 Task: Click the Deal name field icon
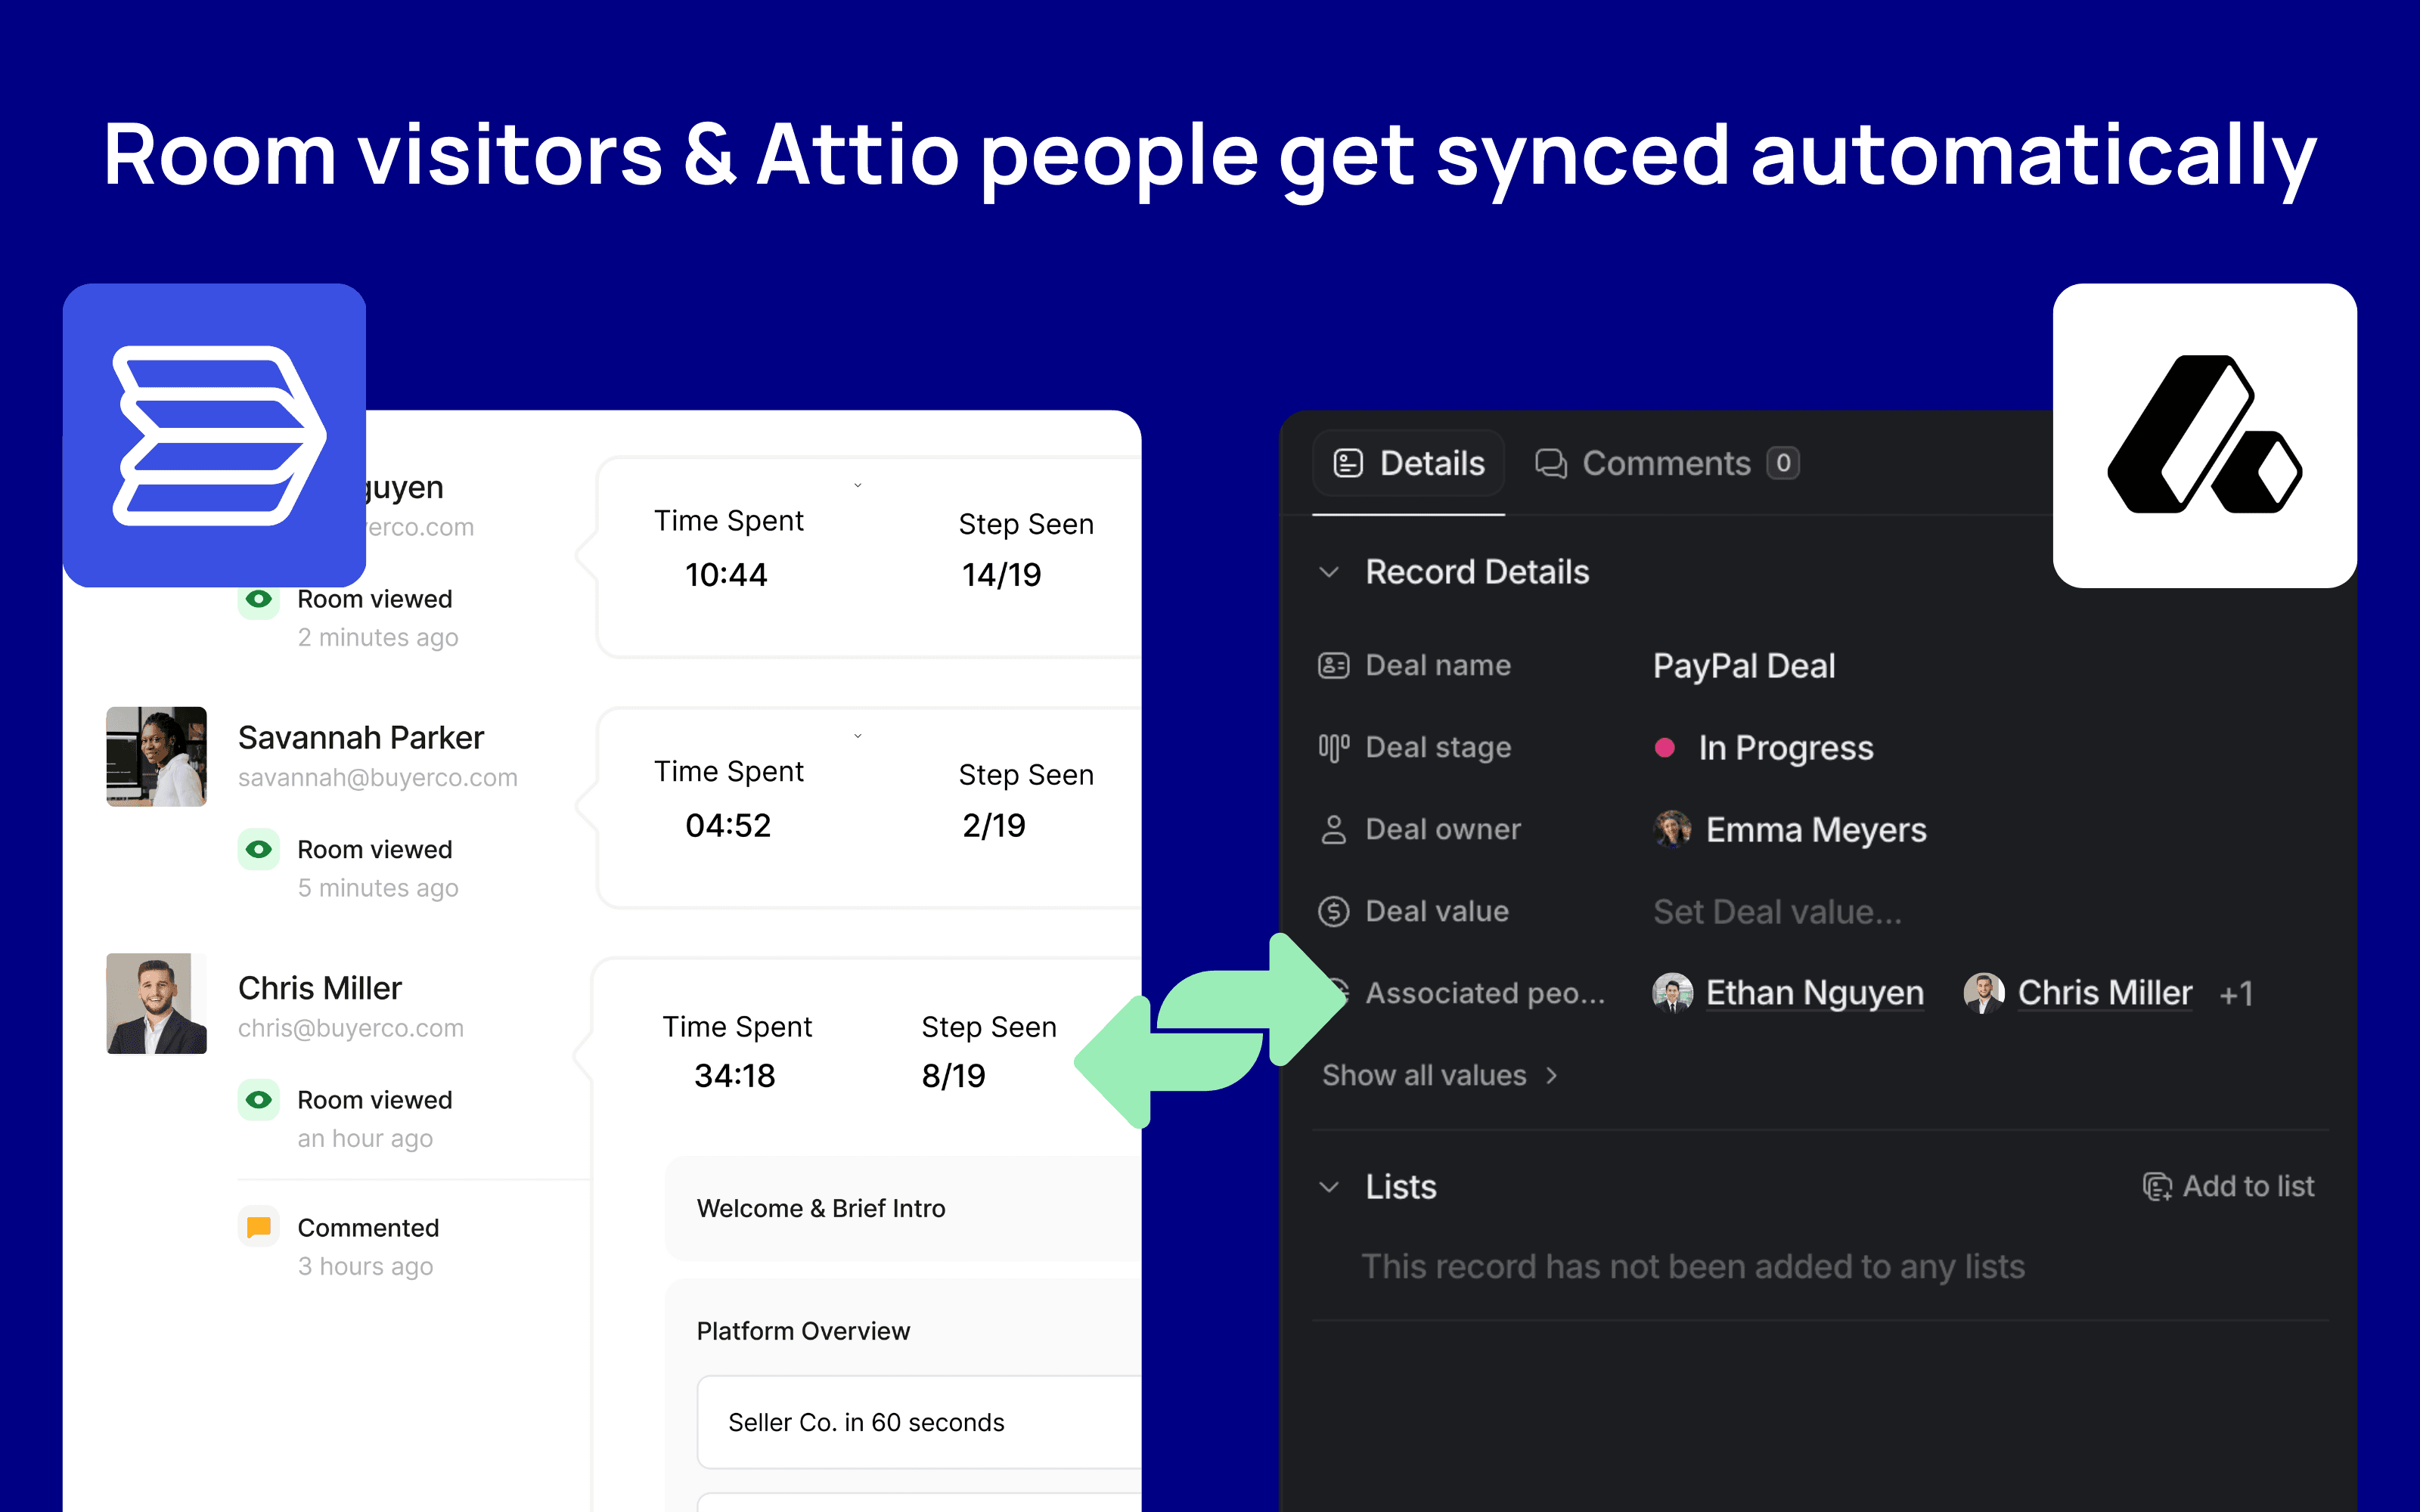(1333, 665)
